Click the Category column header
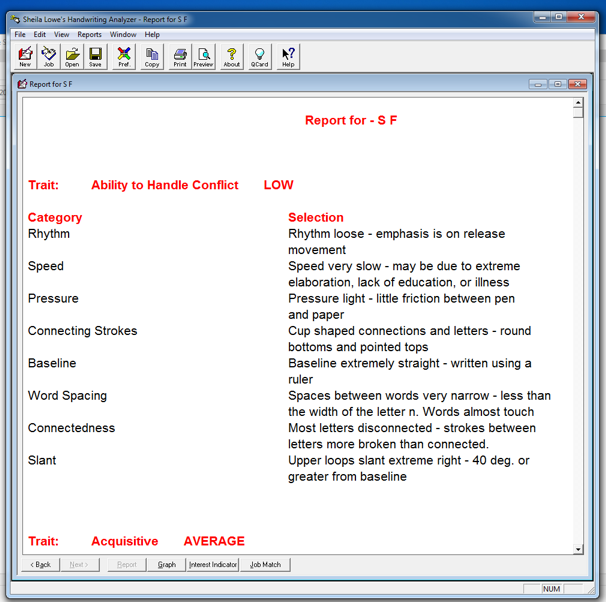 pos(55,218)
